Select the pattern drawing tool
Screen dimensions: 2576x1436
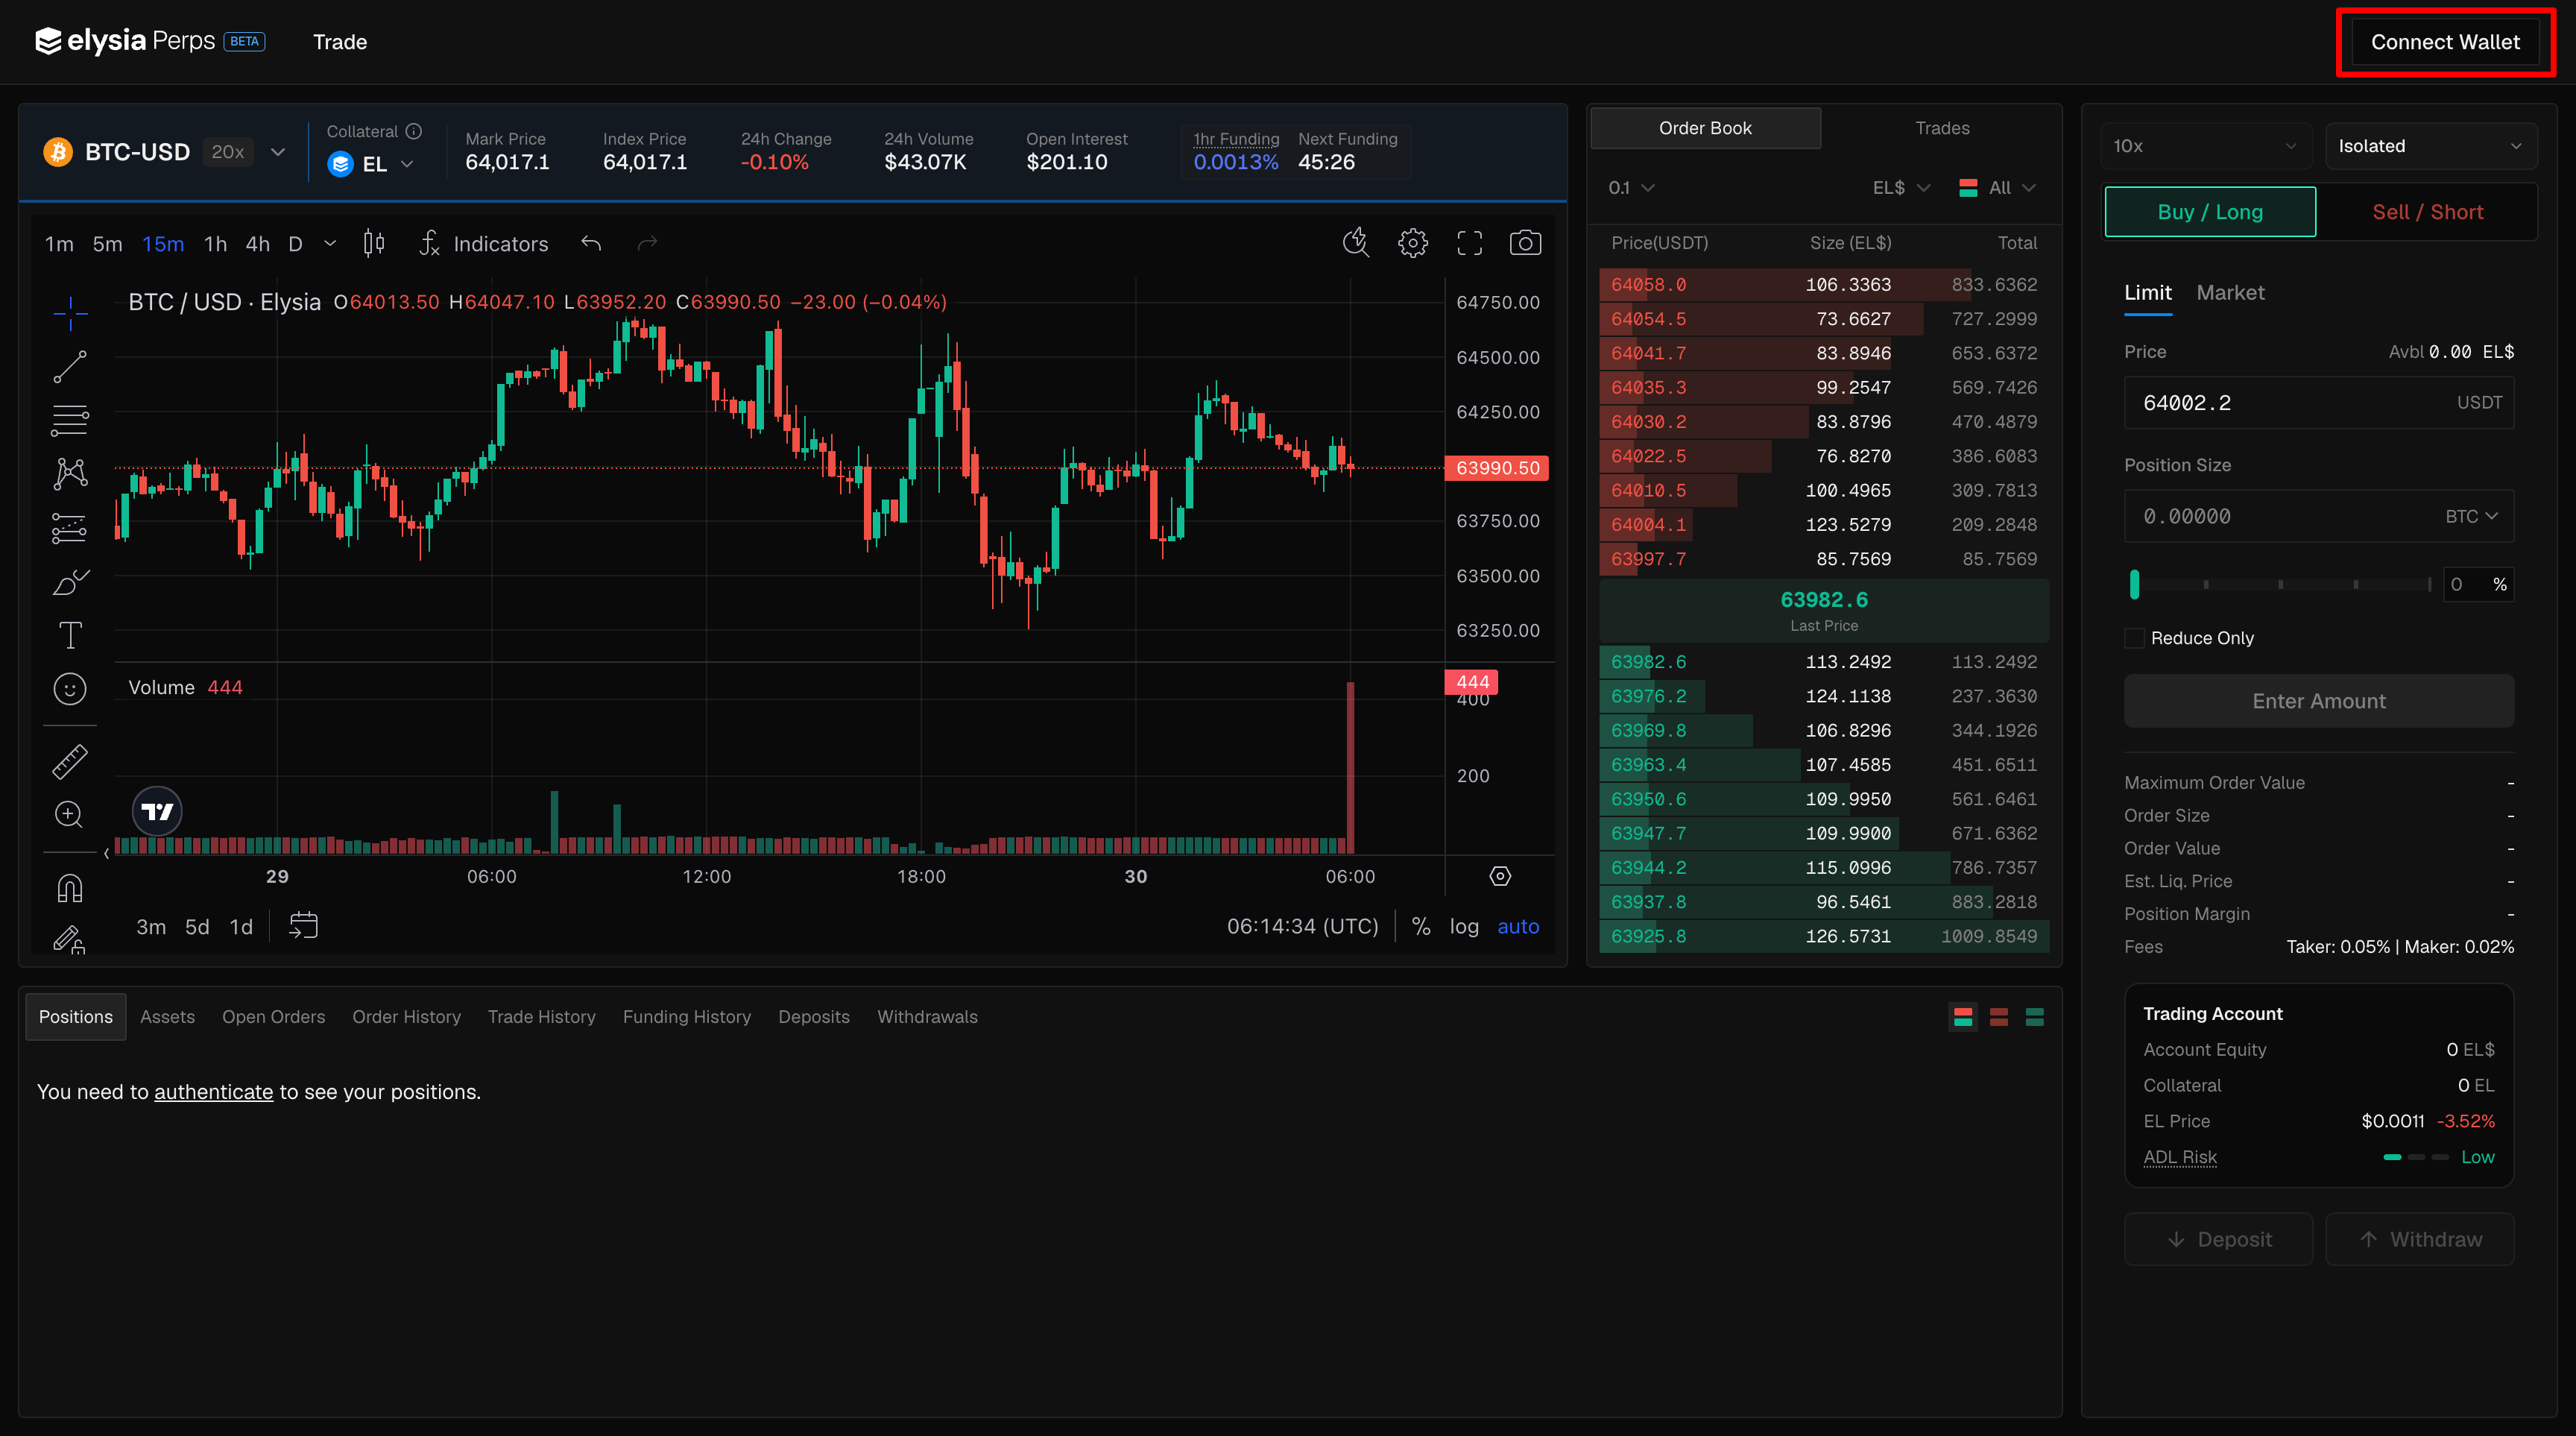(x=70, y=474)
